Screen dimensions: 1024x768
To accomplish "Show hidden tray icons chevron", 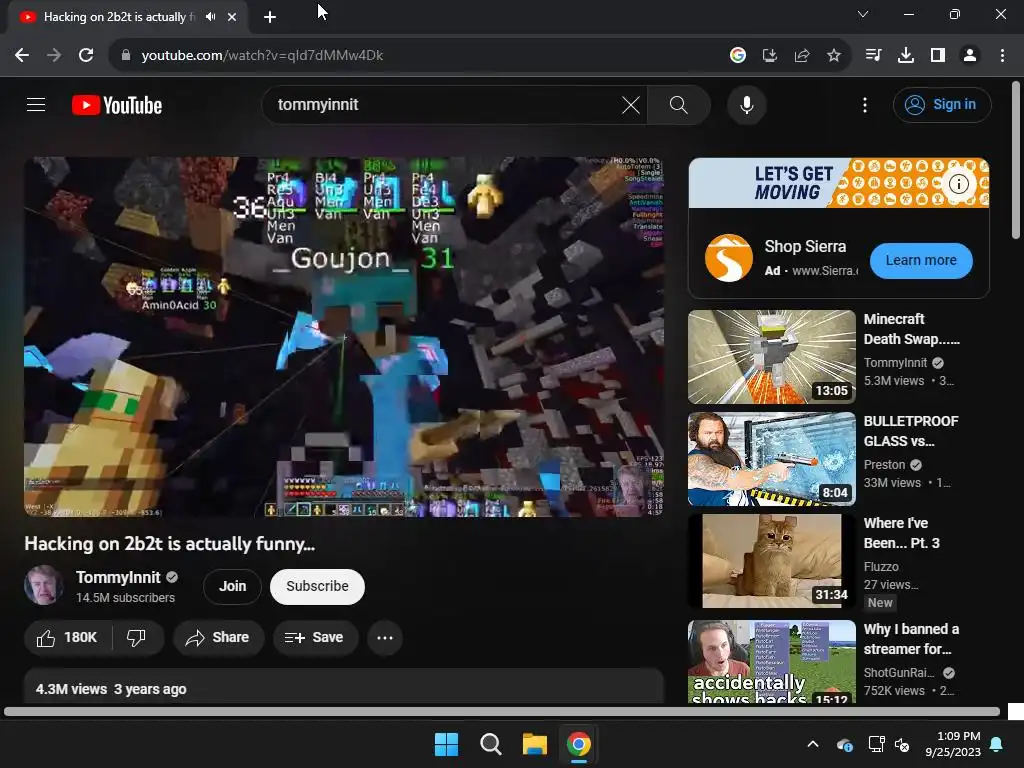I will [813, 744].
